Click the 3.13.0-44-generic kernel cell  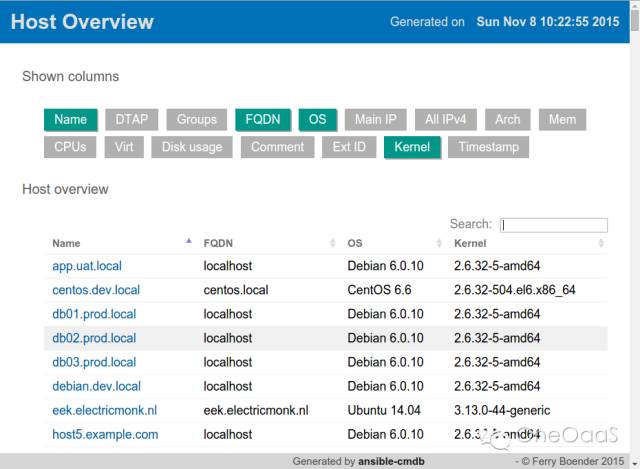pyautogui.click(x=502, y=411)
